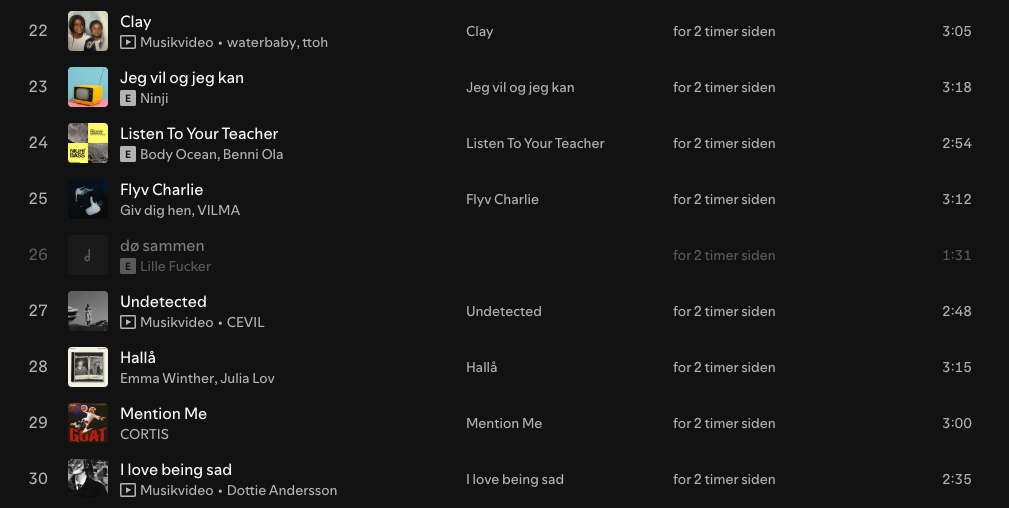
Task: Open the Undetected album link
Action: (503, 311)
